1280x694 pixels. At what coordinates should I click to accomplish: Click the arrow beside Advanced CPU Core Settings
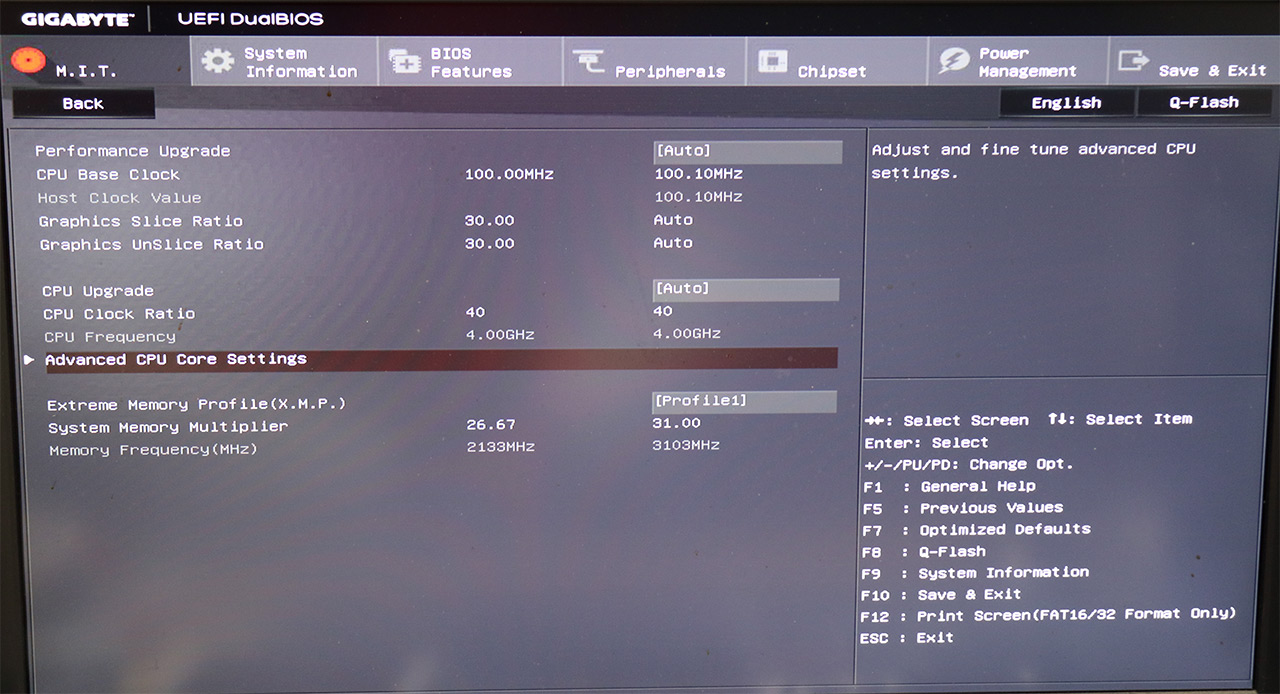coord(29,359)
